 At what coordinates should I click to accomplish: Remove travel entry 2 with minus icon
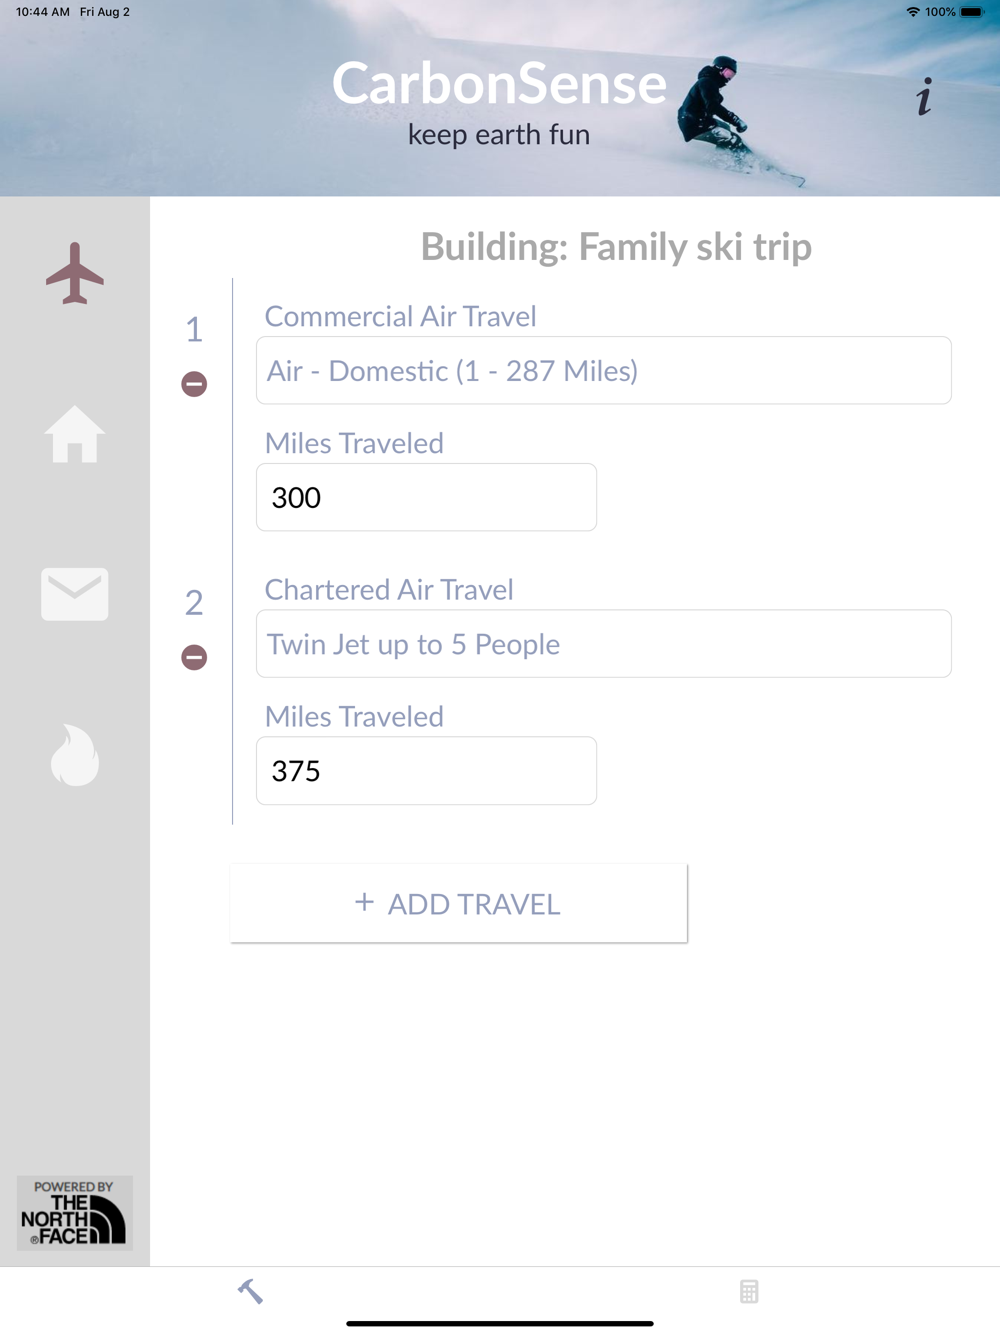(x=194, y=657)
